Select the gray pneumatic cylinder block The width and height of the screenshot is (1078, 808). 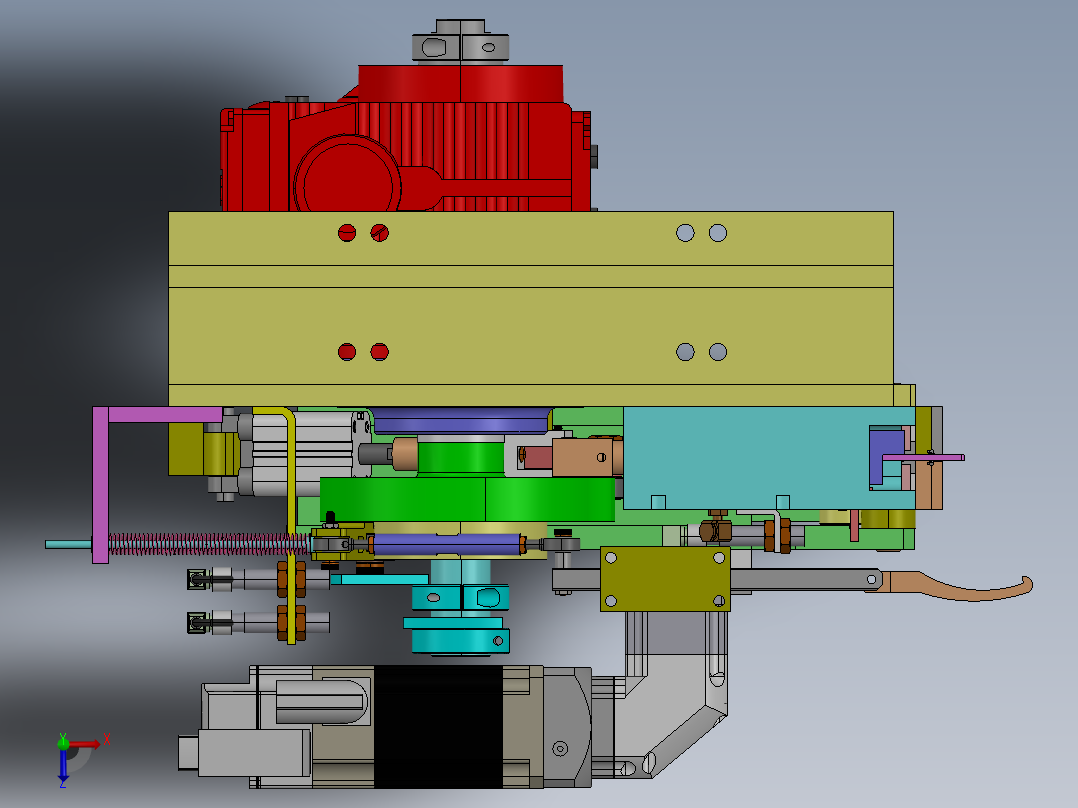point(302,452)
